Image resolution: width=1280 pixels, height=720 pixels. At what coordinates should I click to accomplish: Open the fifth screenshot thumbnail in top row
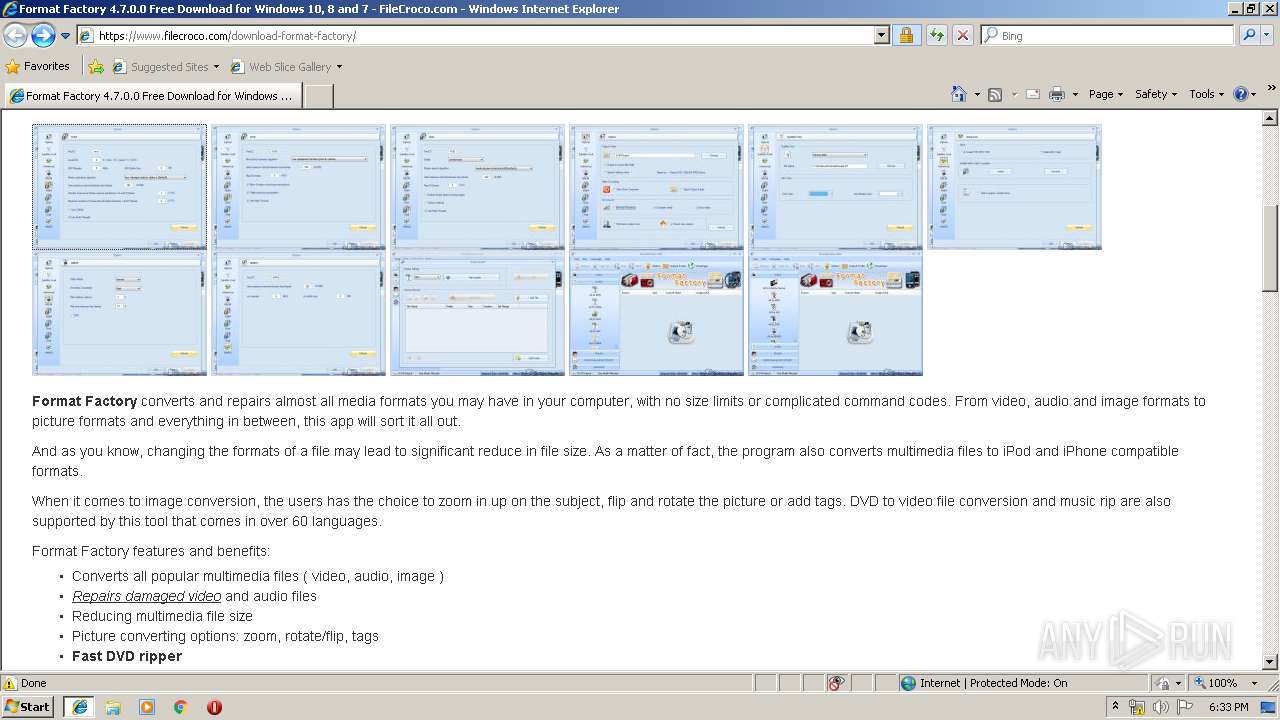point(836,187)
